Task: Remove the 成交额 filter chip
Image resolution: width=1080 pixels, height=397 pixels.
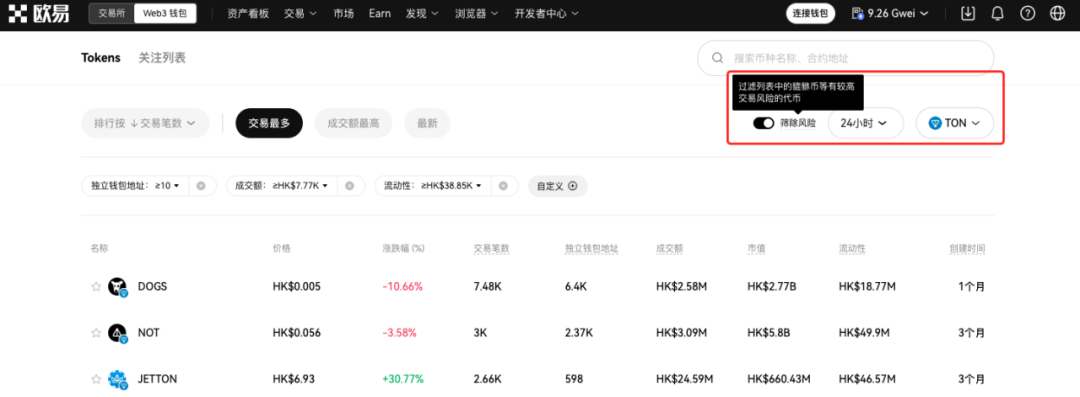Action: 350,186
